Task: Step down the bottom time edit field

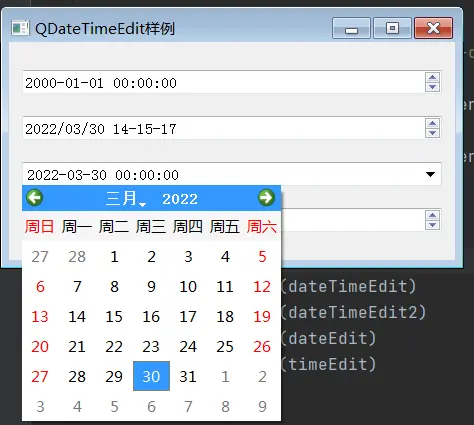Action: pyautogui.click(x=433, y=225)
